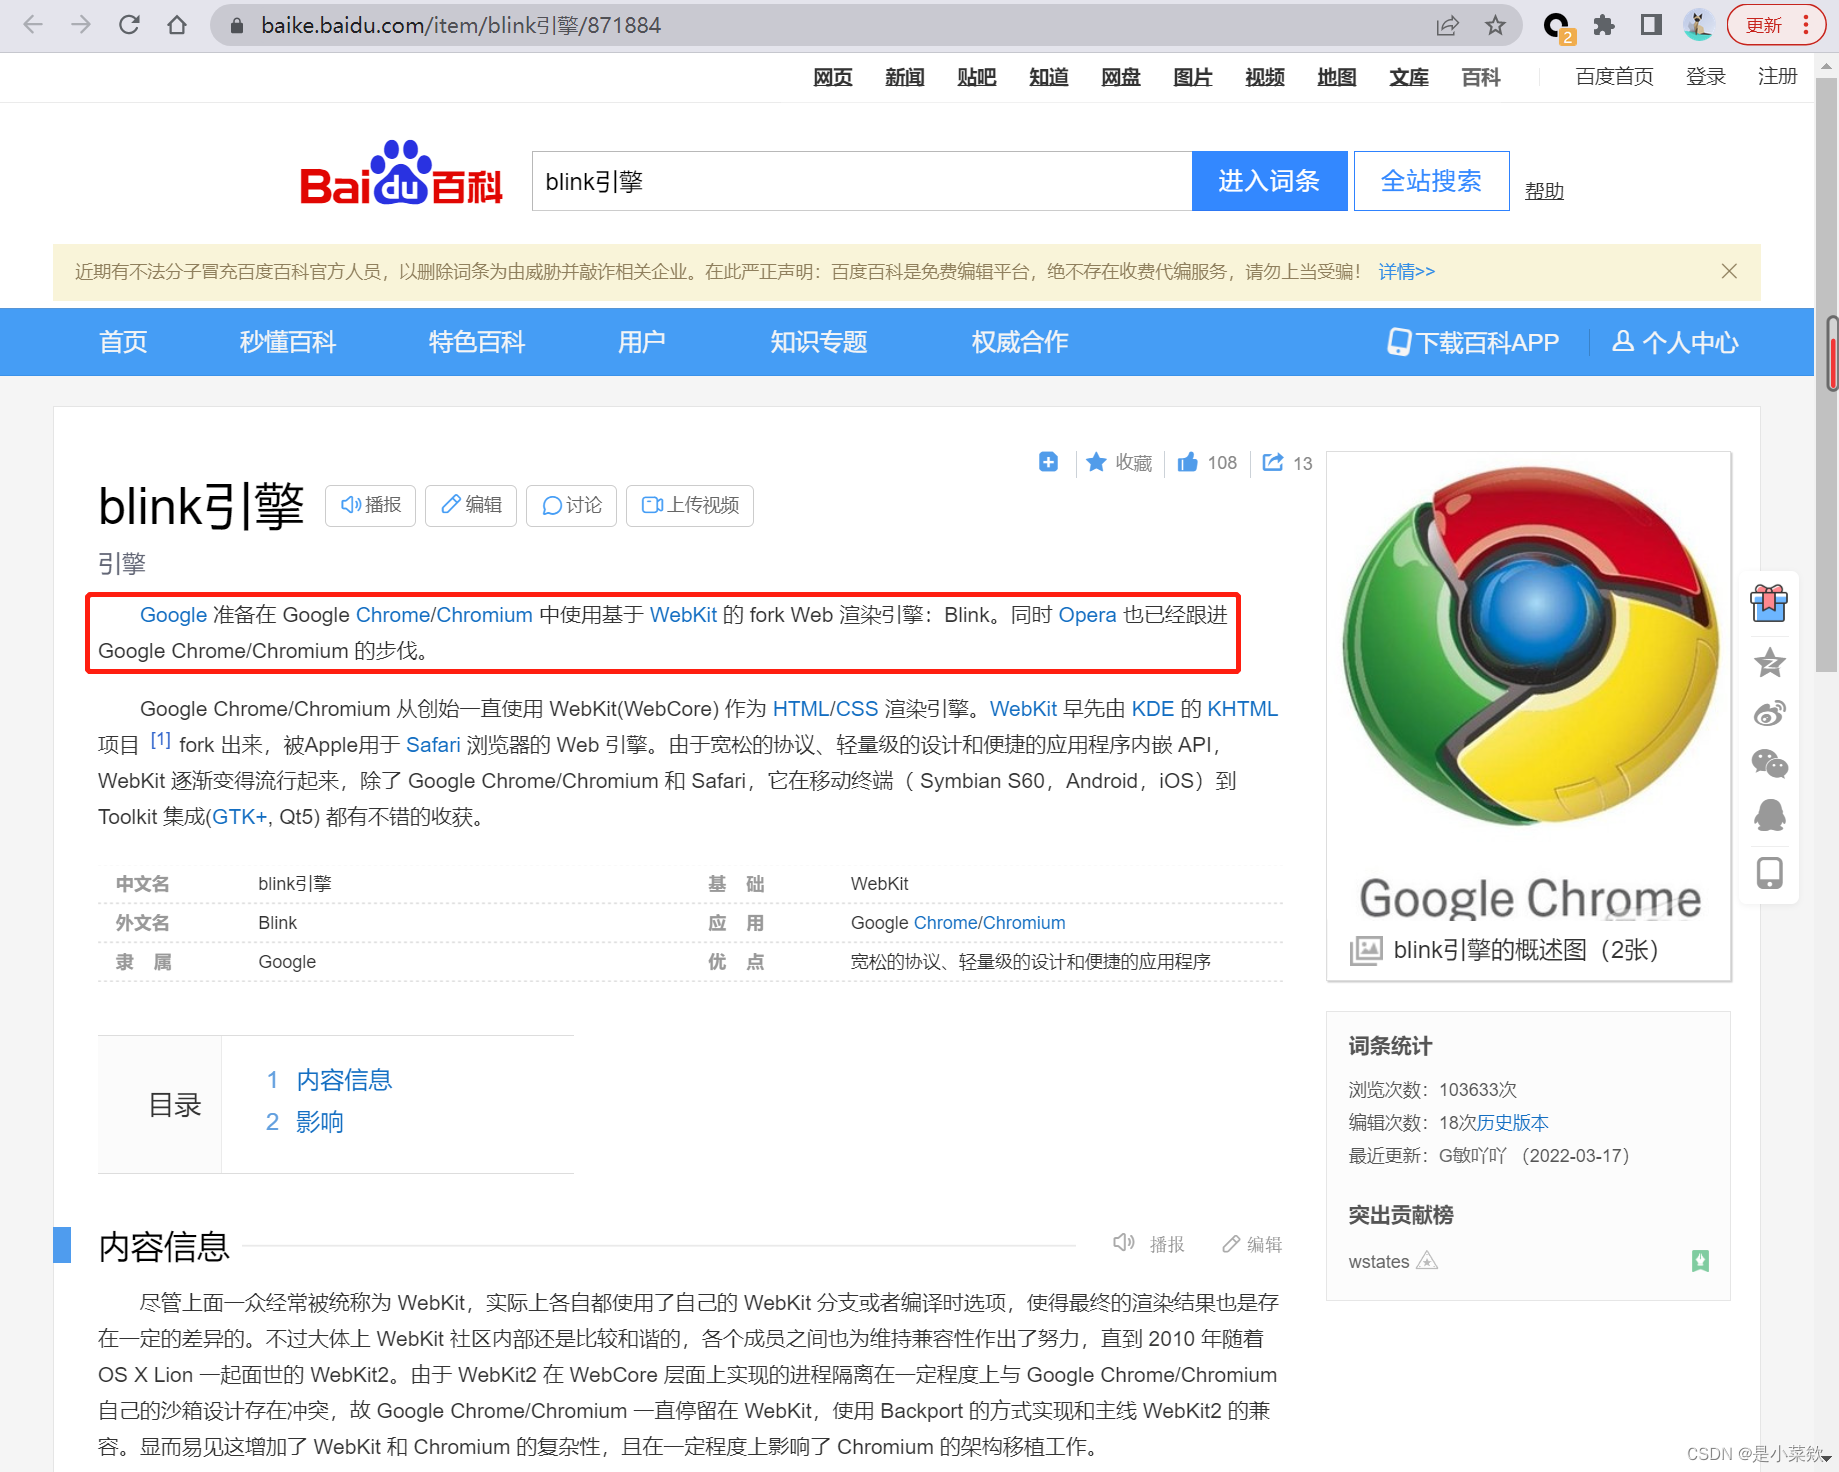This screenshot has width=1839, height=1472.
Task: Click the browser address bar URL
Action: click(x=461, y=25)
